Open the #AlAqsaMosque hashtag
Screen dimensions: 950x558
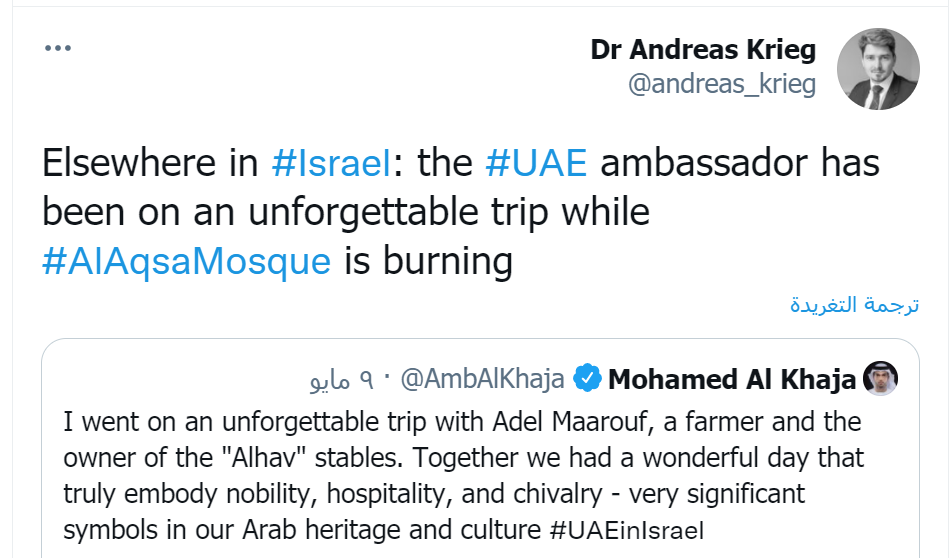point(187,260)
